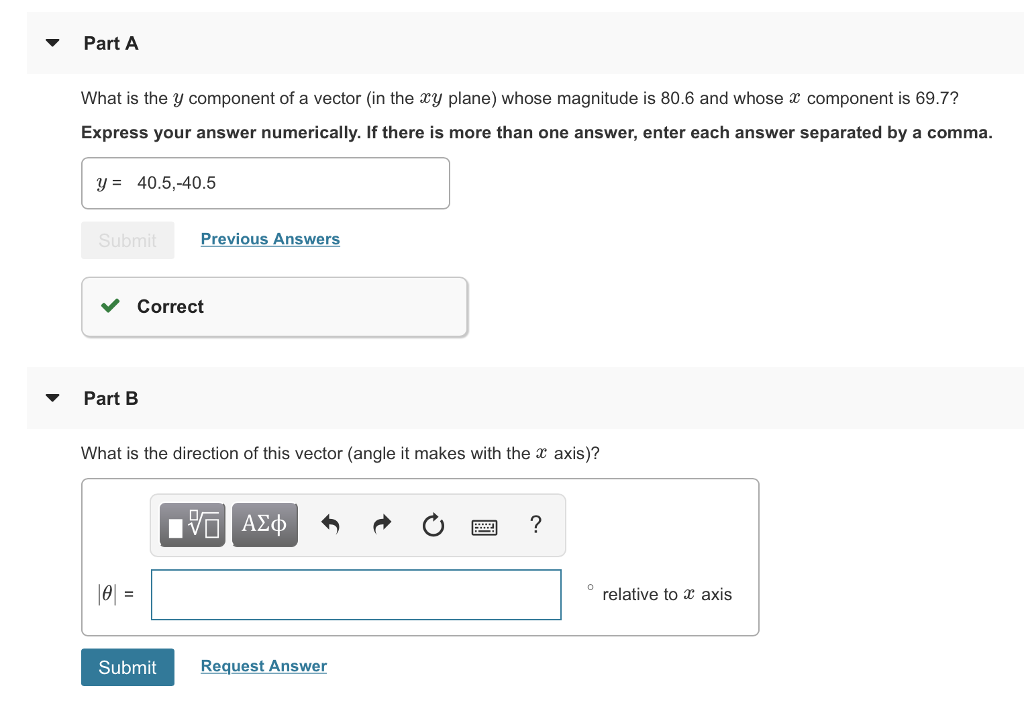The width and height of the screenshot is (1024, 717).
Task: Expand the Part A disclosure triangle
Action: [x=51, y=42]
